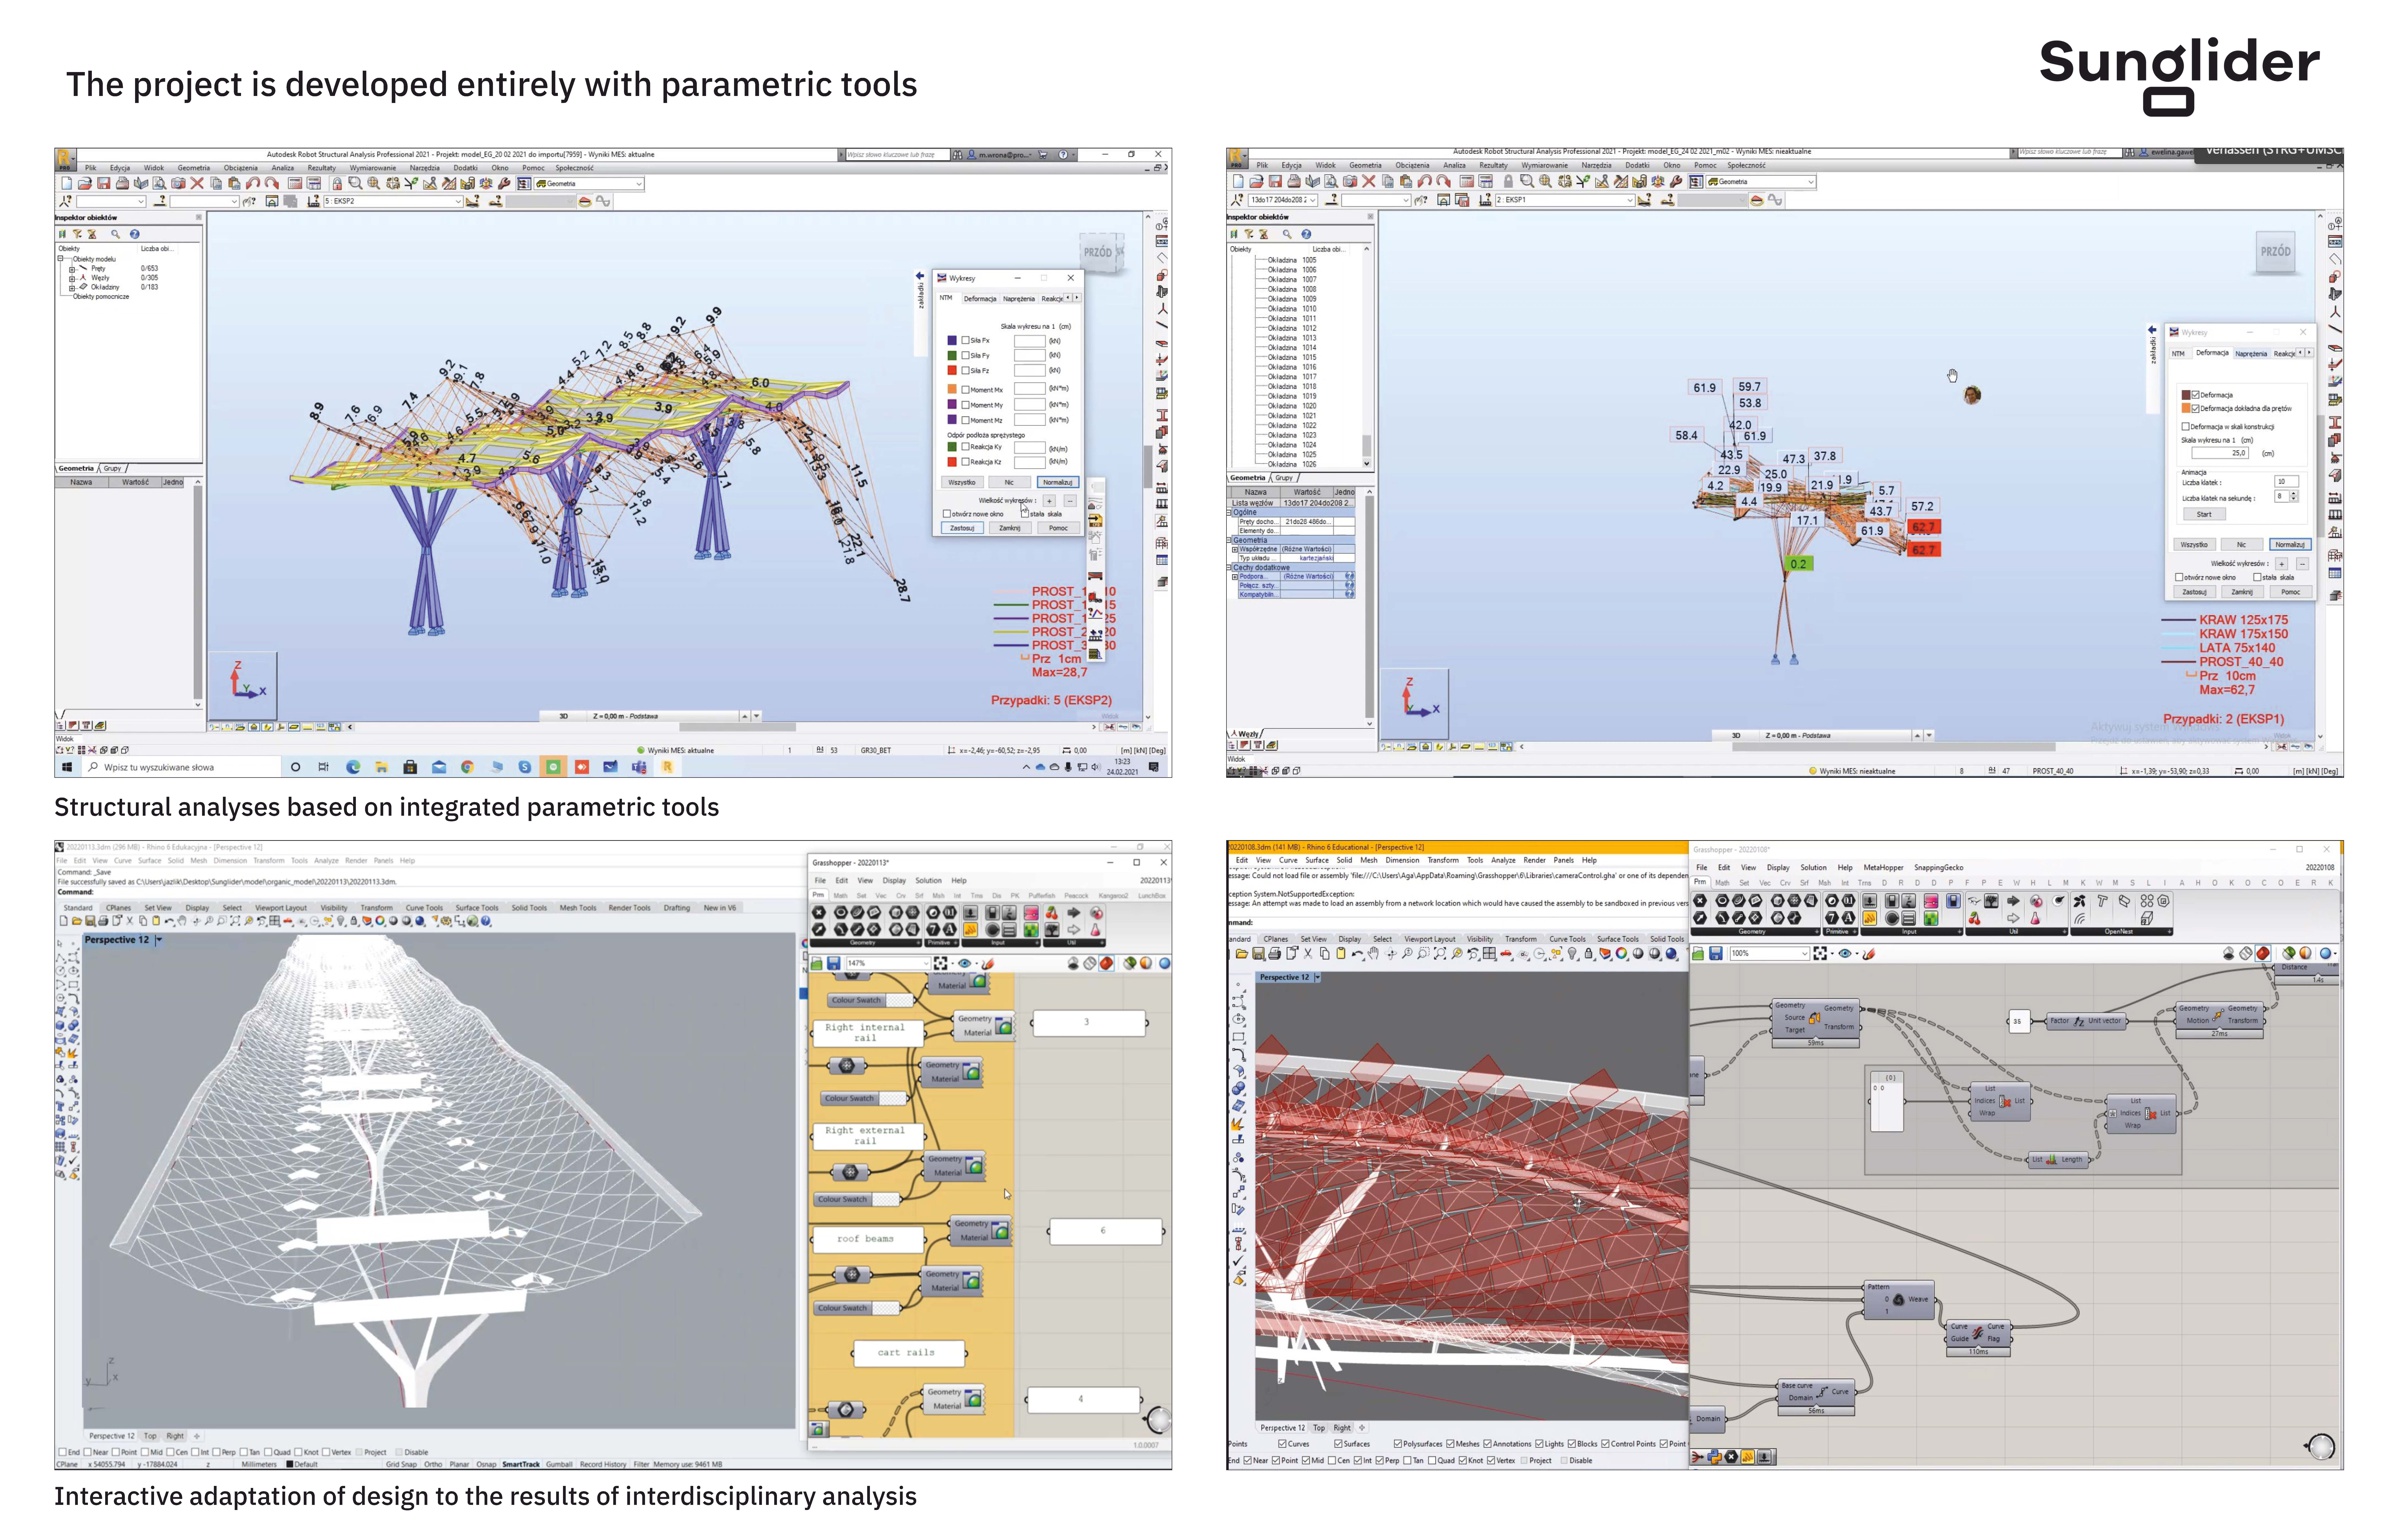Switch to the Naprężenia tab in the left Wykresy dialog

click(1018, 299)
